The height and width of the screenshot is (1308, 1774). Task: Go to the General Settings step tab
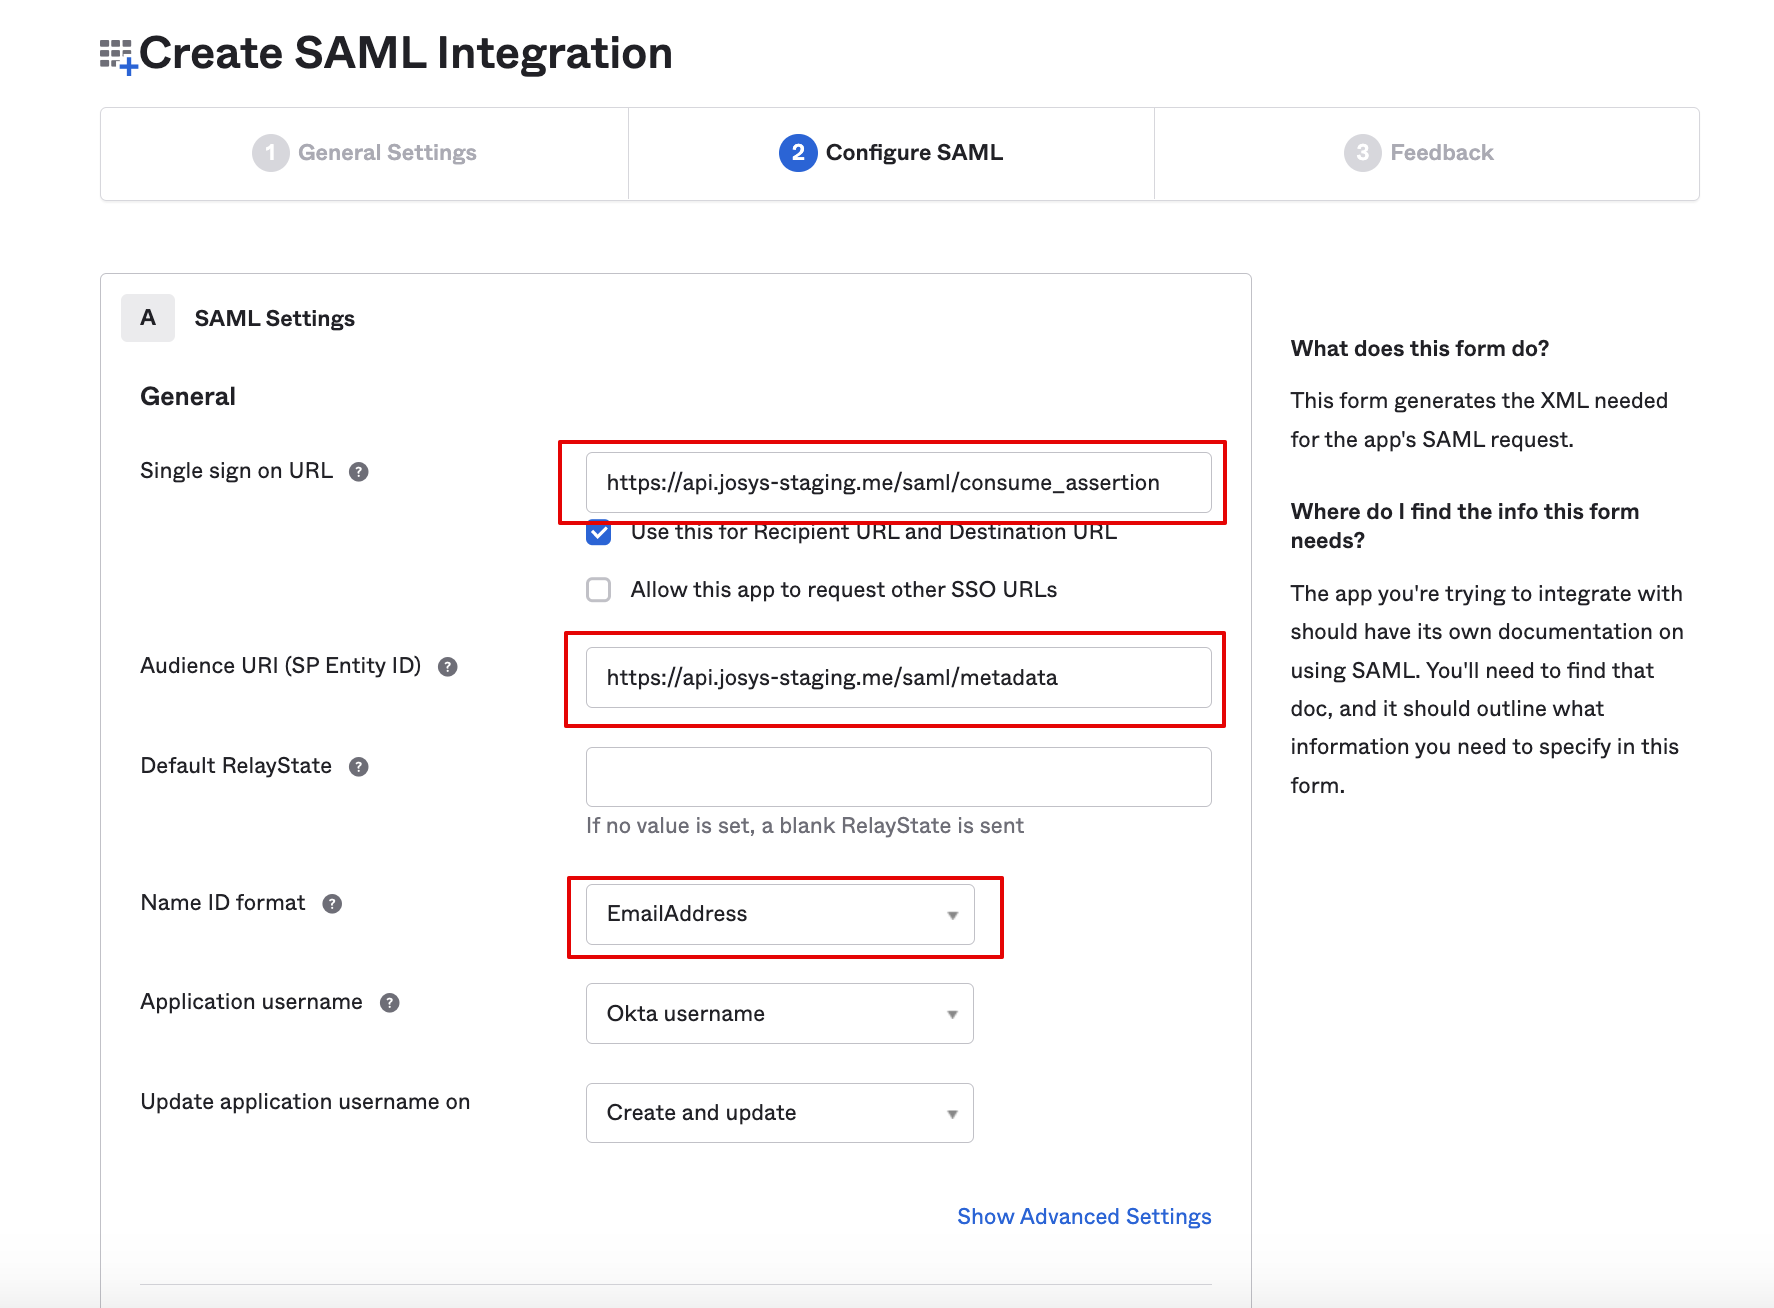[387, 153]
